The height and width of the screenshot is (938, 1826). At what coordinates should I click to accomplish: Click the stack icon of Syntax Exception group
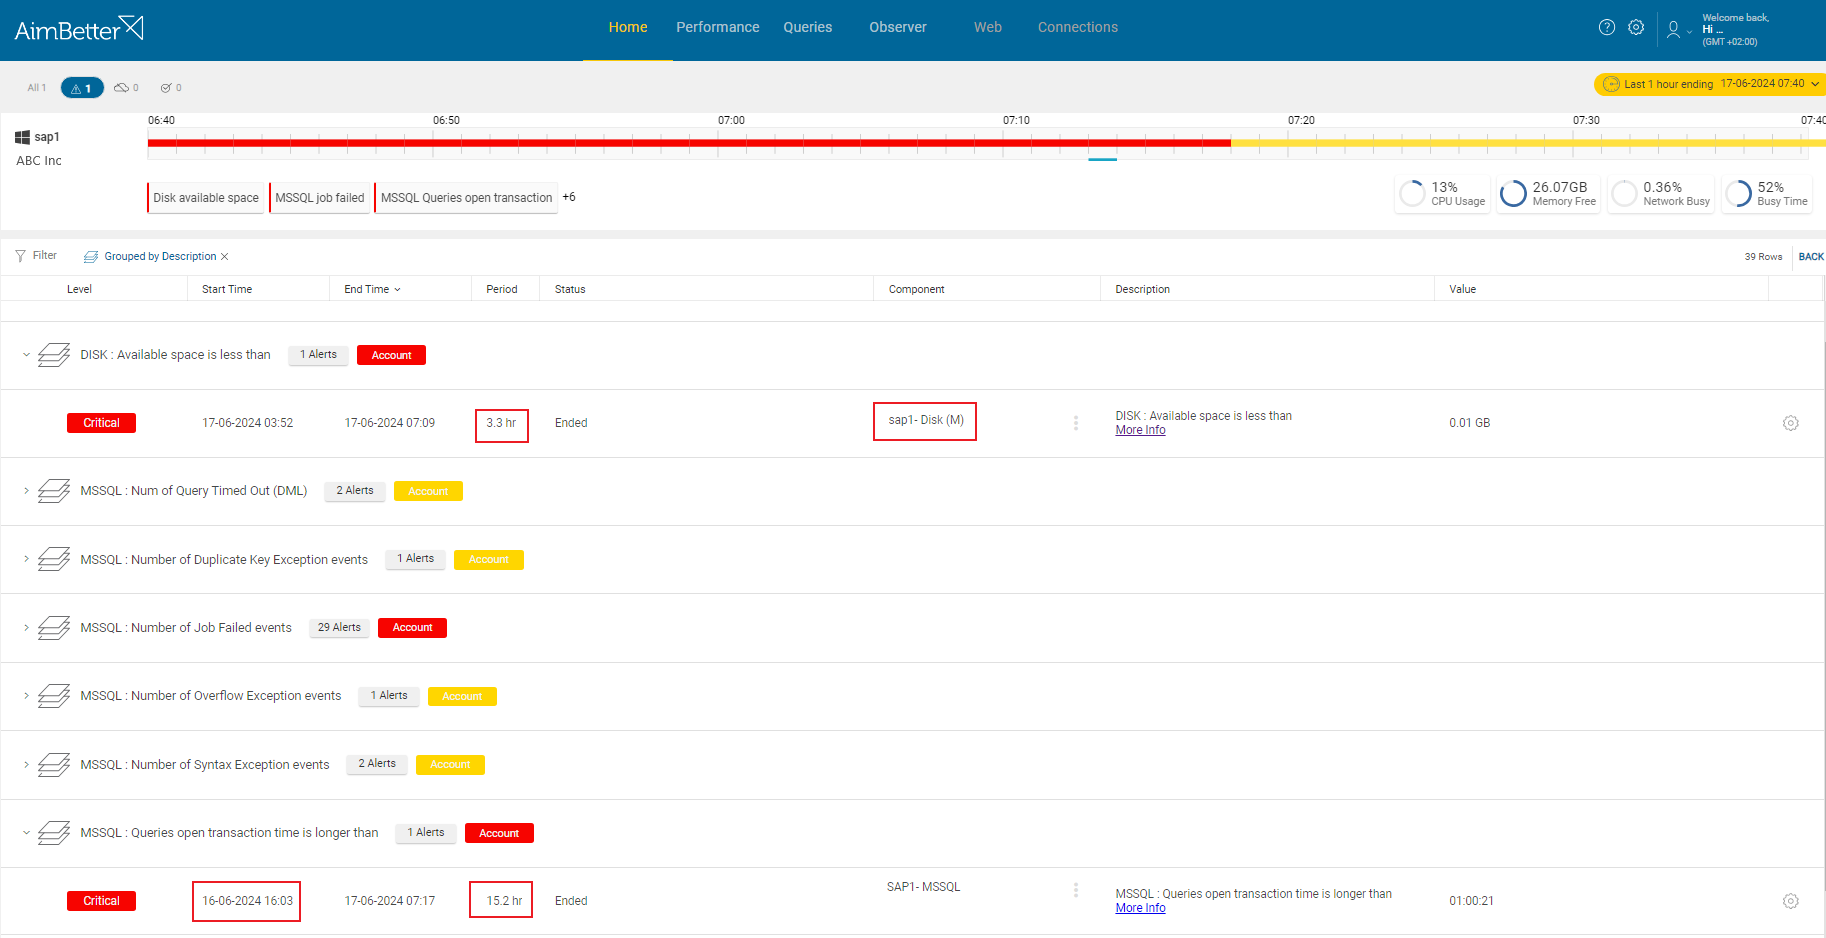click(54, 765)
